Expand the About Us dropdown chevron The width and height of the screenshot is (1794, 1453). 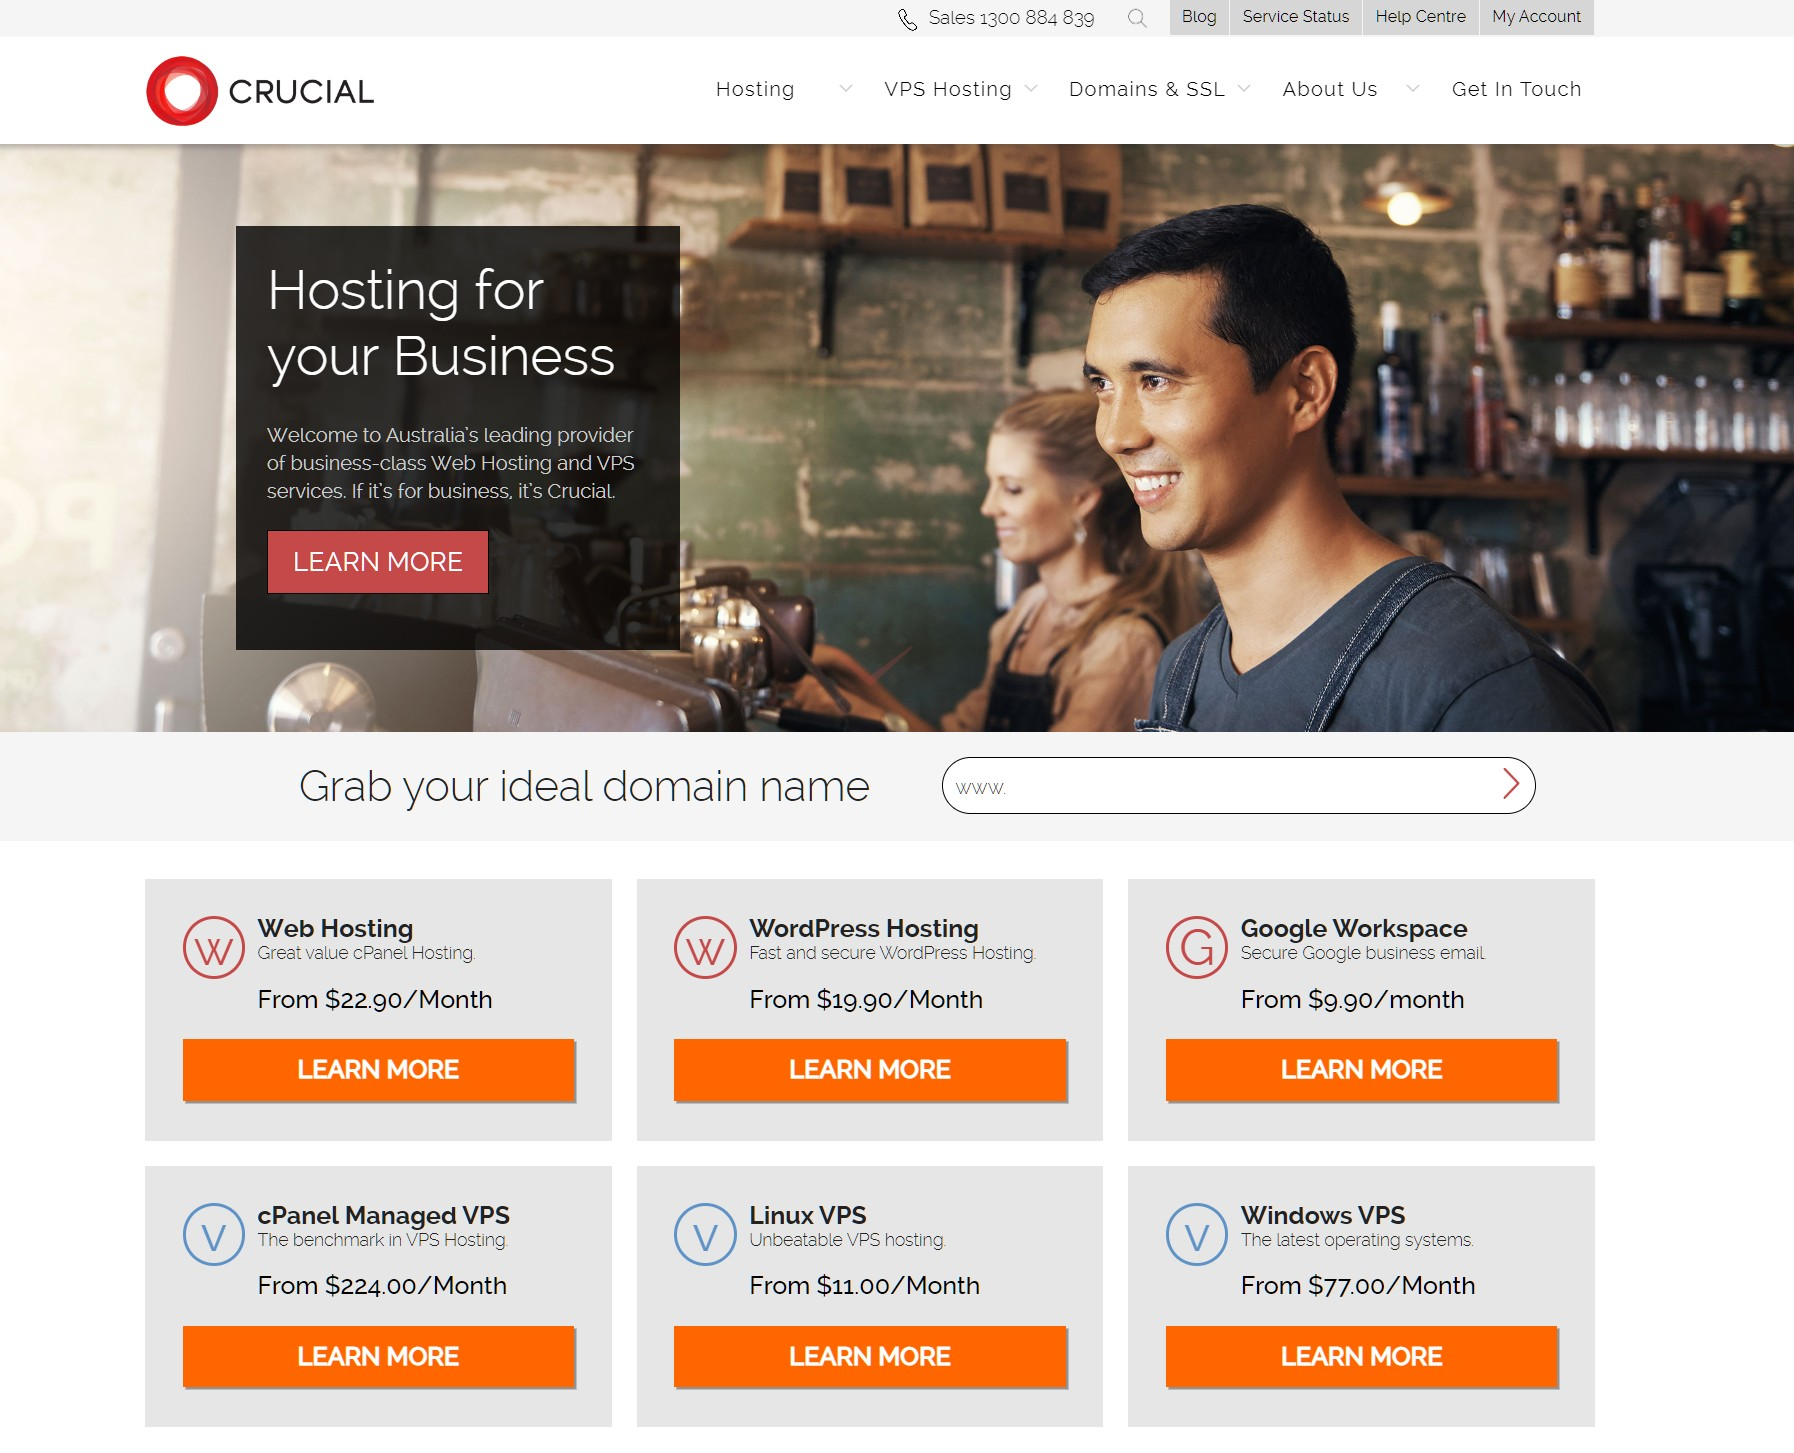(x=1413, y=89)
